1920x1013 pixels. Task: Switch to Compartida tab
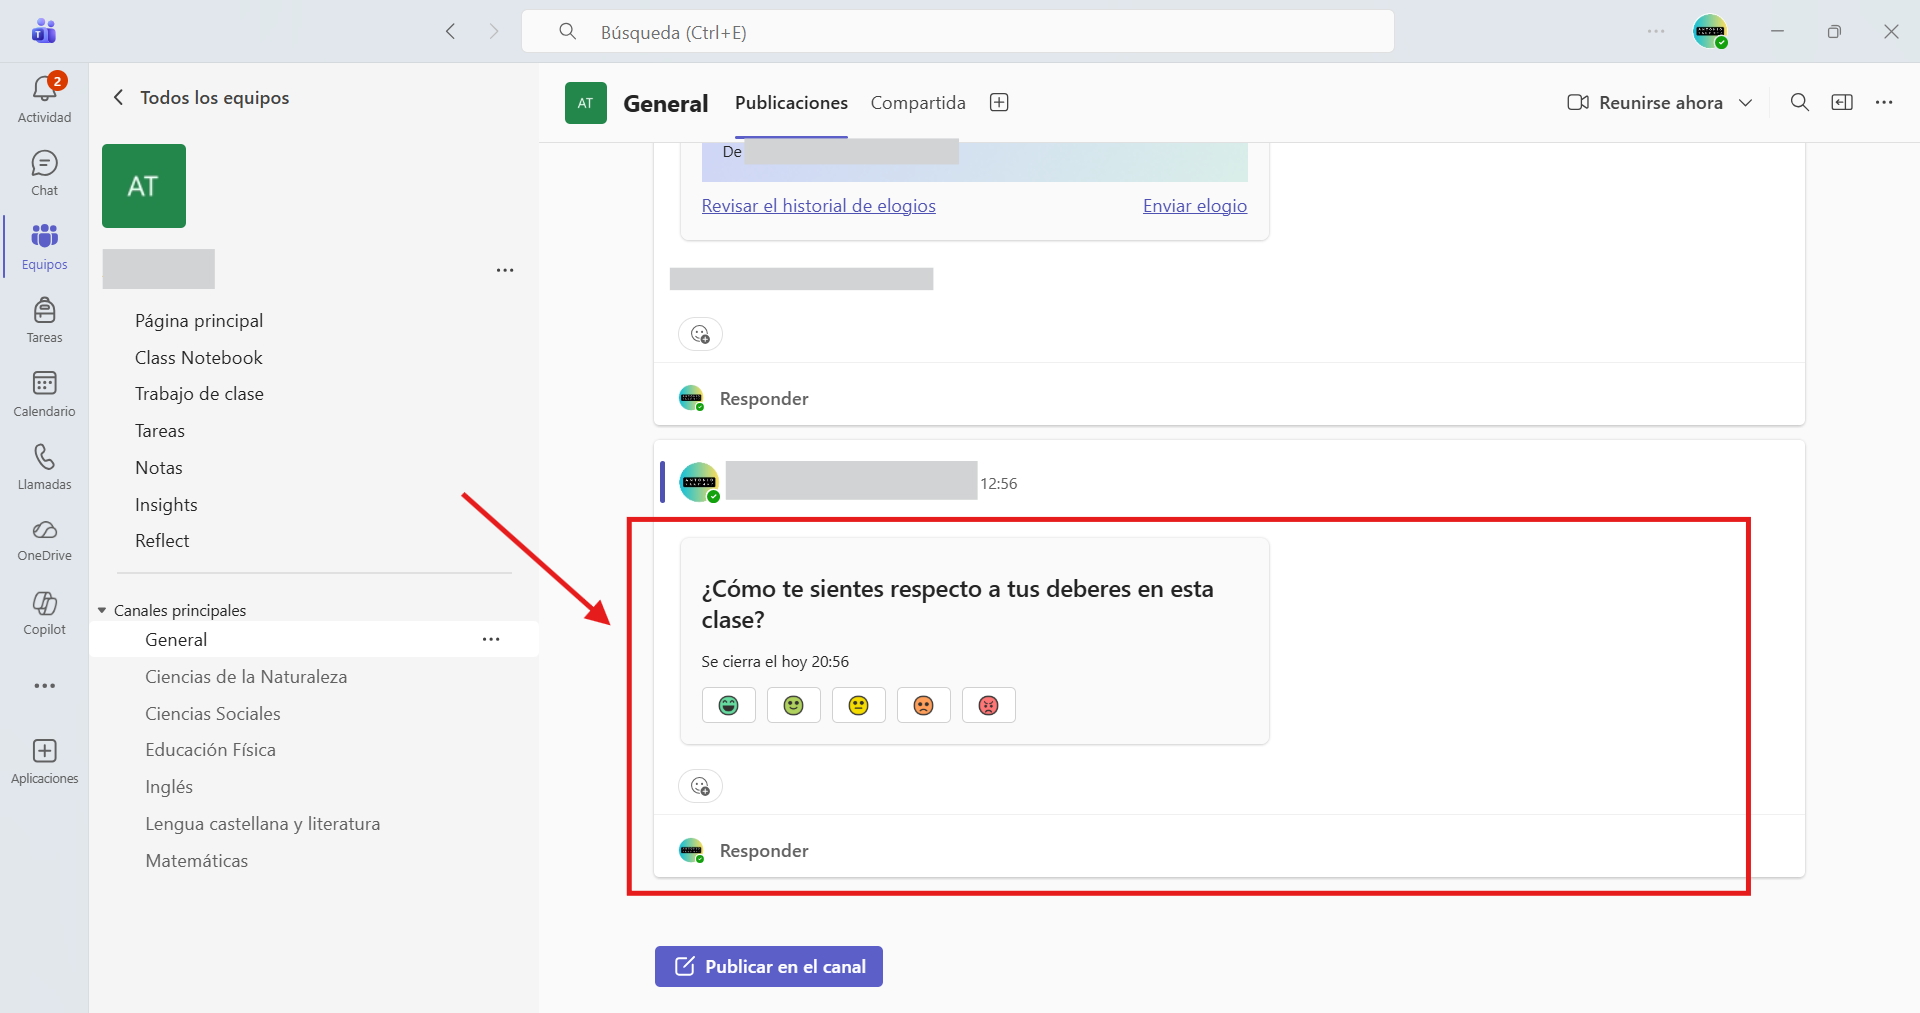[x=918, y=102]
